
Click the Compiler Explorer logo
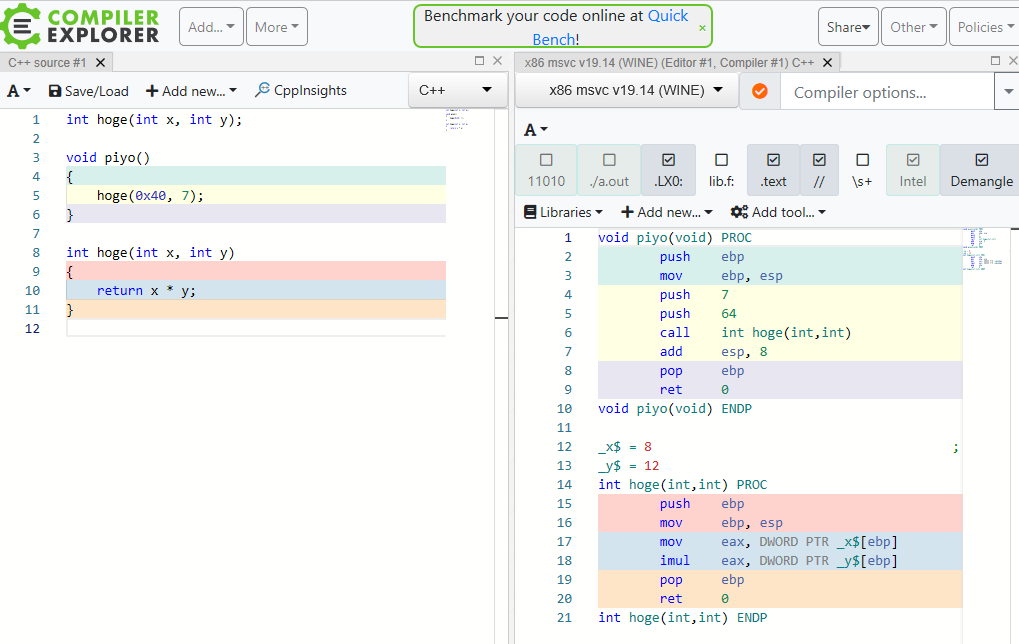pos(82,26)
